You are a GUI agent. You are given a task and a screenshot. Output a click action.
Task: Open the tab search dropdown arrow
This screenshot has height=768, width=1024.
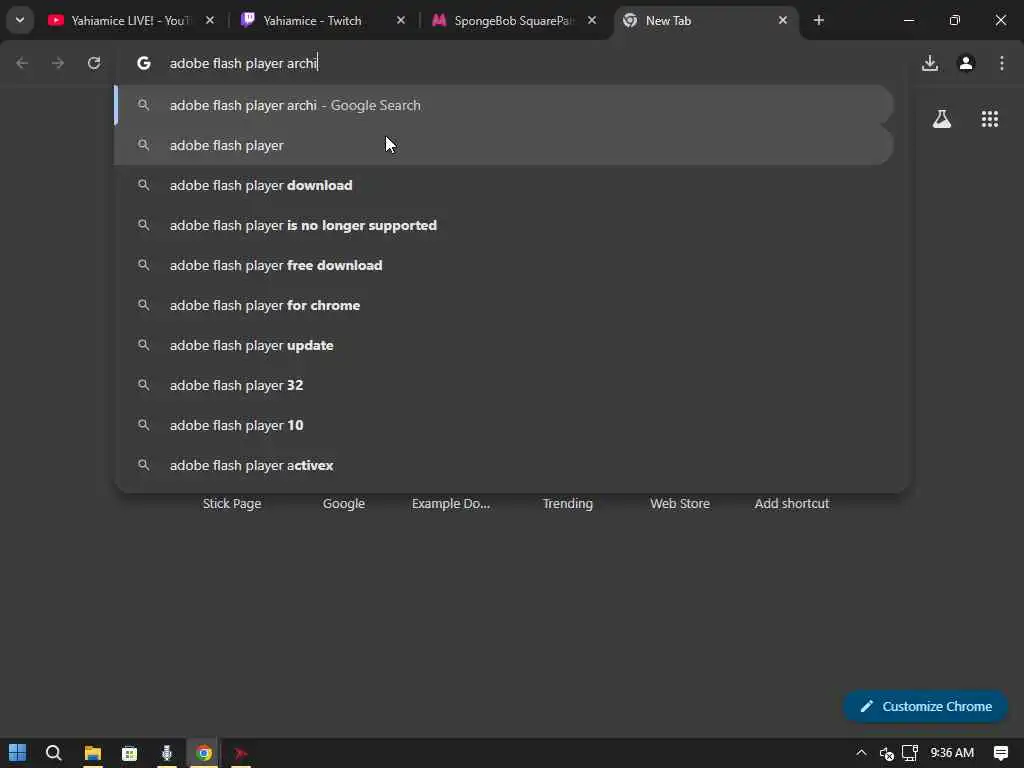(20, 20)
